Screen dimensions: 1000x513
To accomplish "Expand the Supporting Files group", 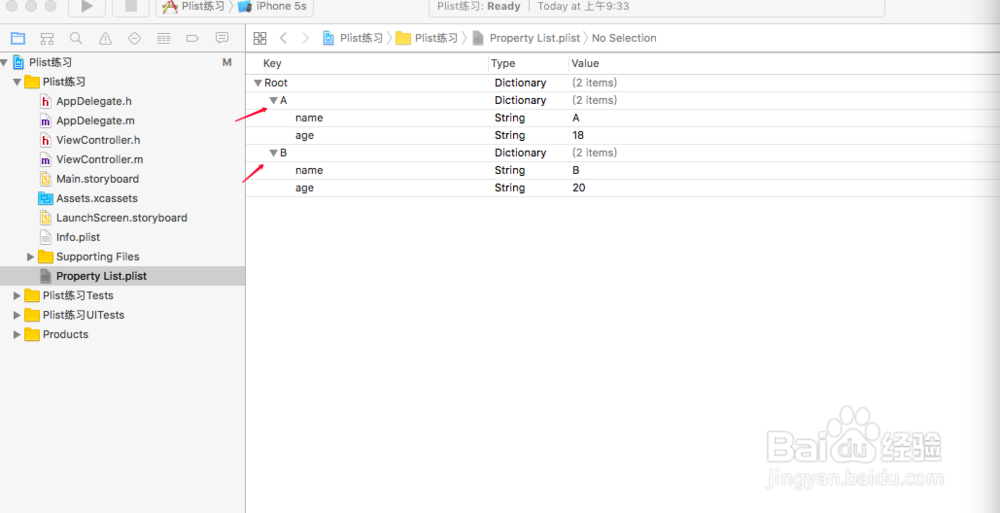I will [31, 256].
